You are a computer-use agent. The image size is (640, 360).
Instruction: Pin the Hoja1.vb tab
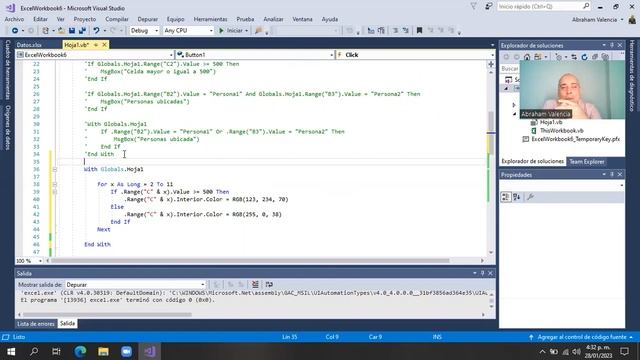pos(96,45)
